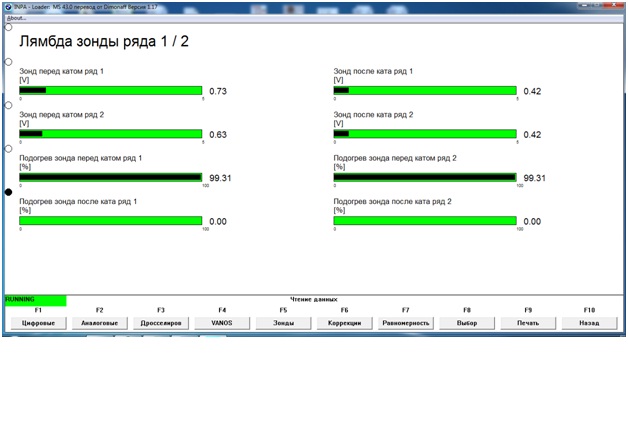Click the label Зонд перед катом ряд 1
The width and height of the screenshot is (628, 430).
[62, 71]
